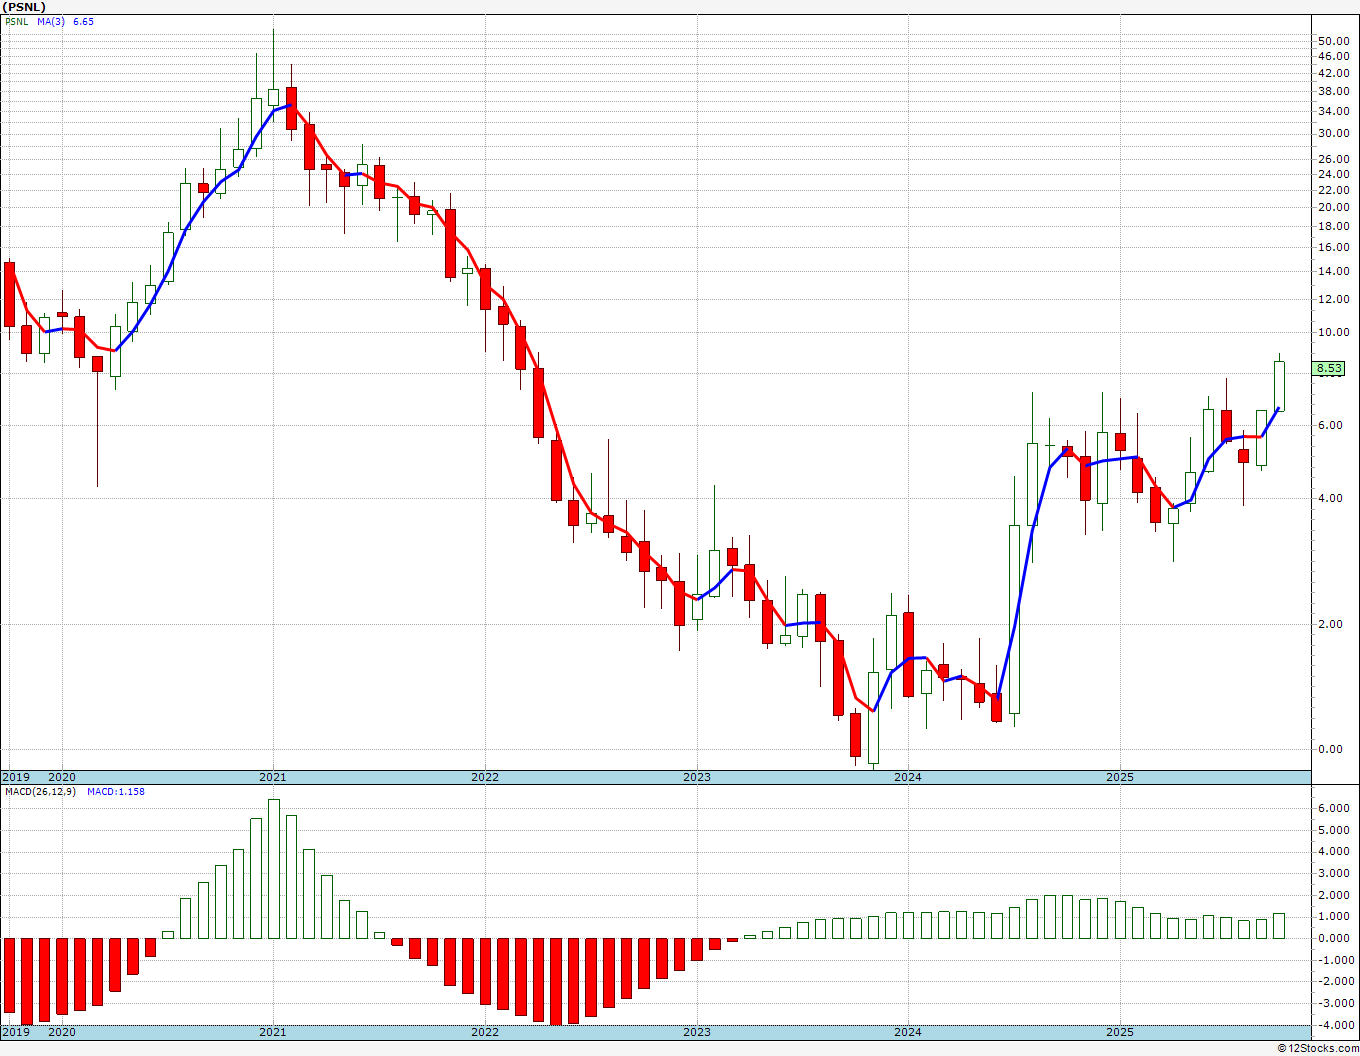
Task: Click the green PSNL legend label
Action: (18, 21)
